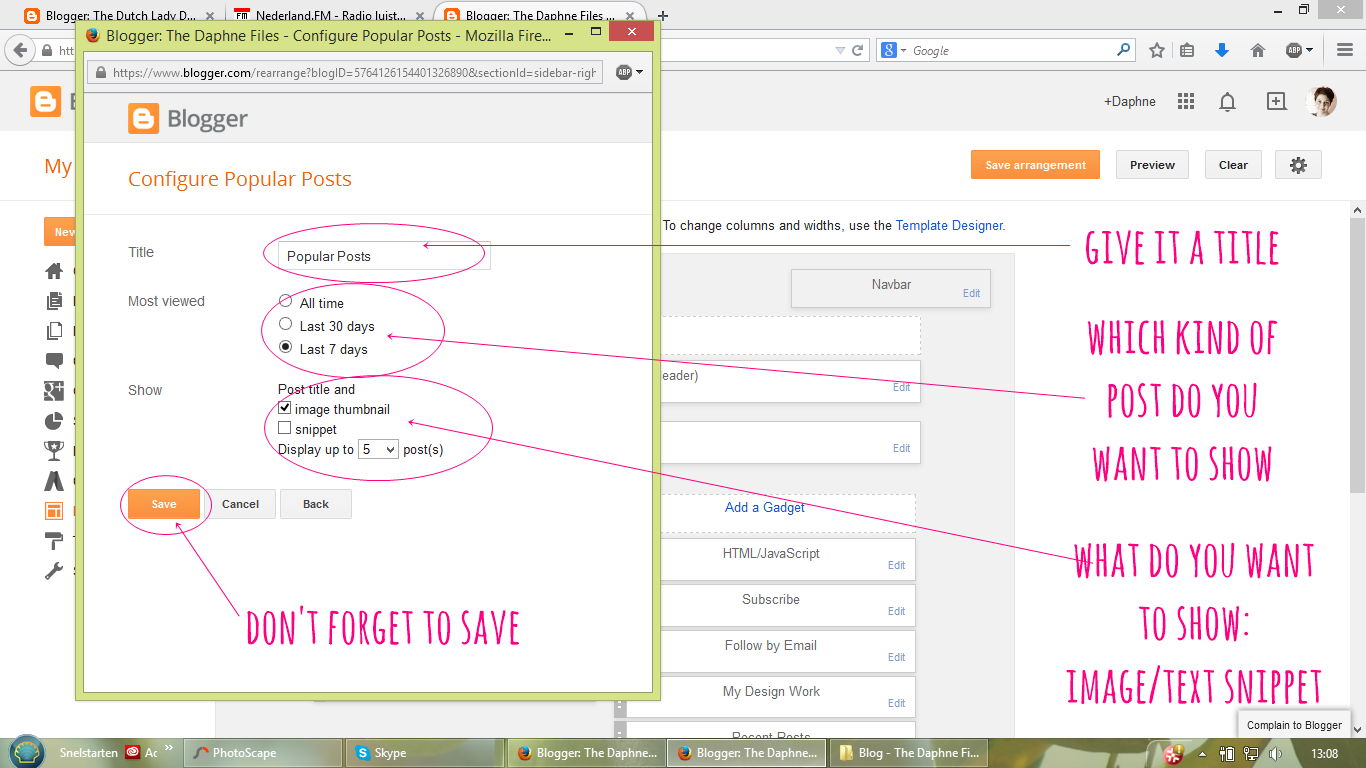
Task: Click the Back button in the popup
Action: (x=316, y=504)
